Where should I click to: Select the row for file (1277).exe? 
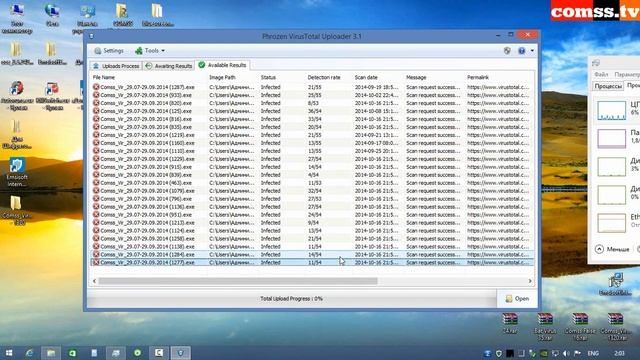tap(312, 262)
